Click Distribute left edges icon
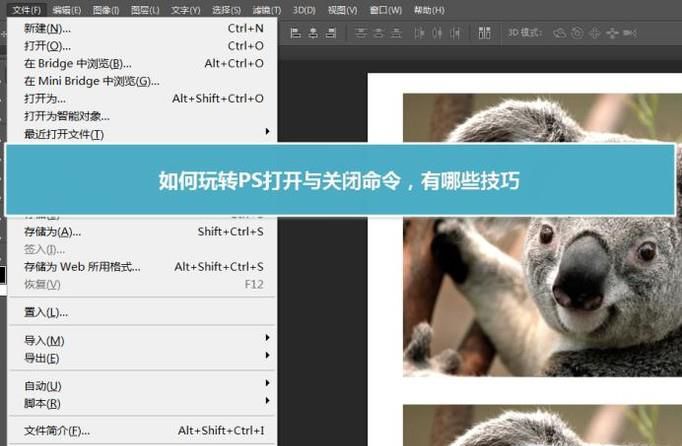This screenshot has width=682, height=446. (419, 33)
